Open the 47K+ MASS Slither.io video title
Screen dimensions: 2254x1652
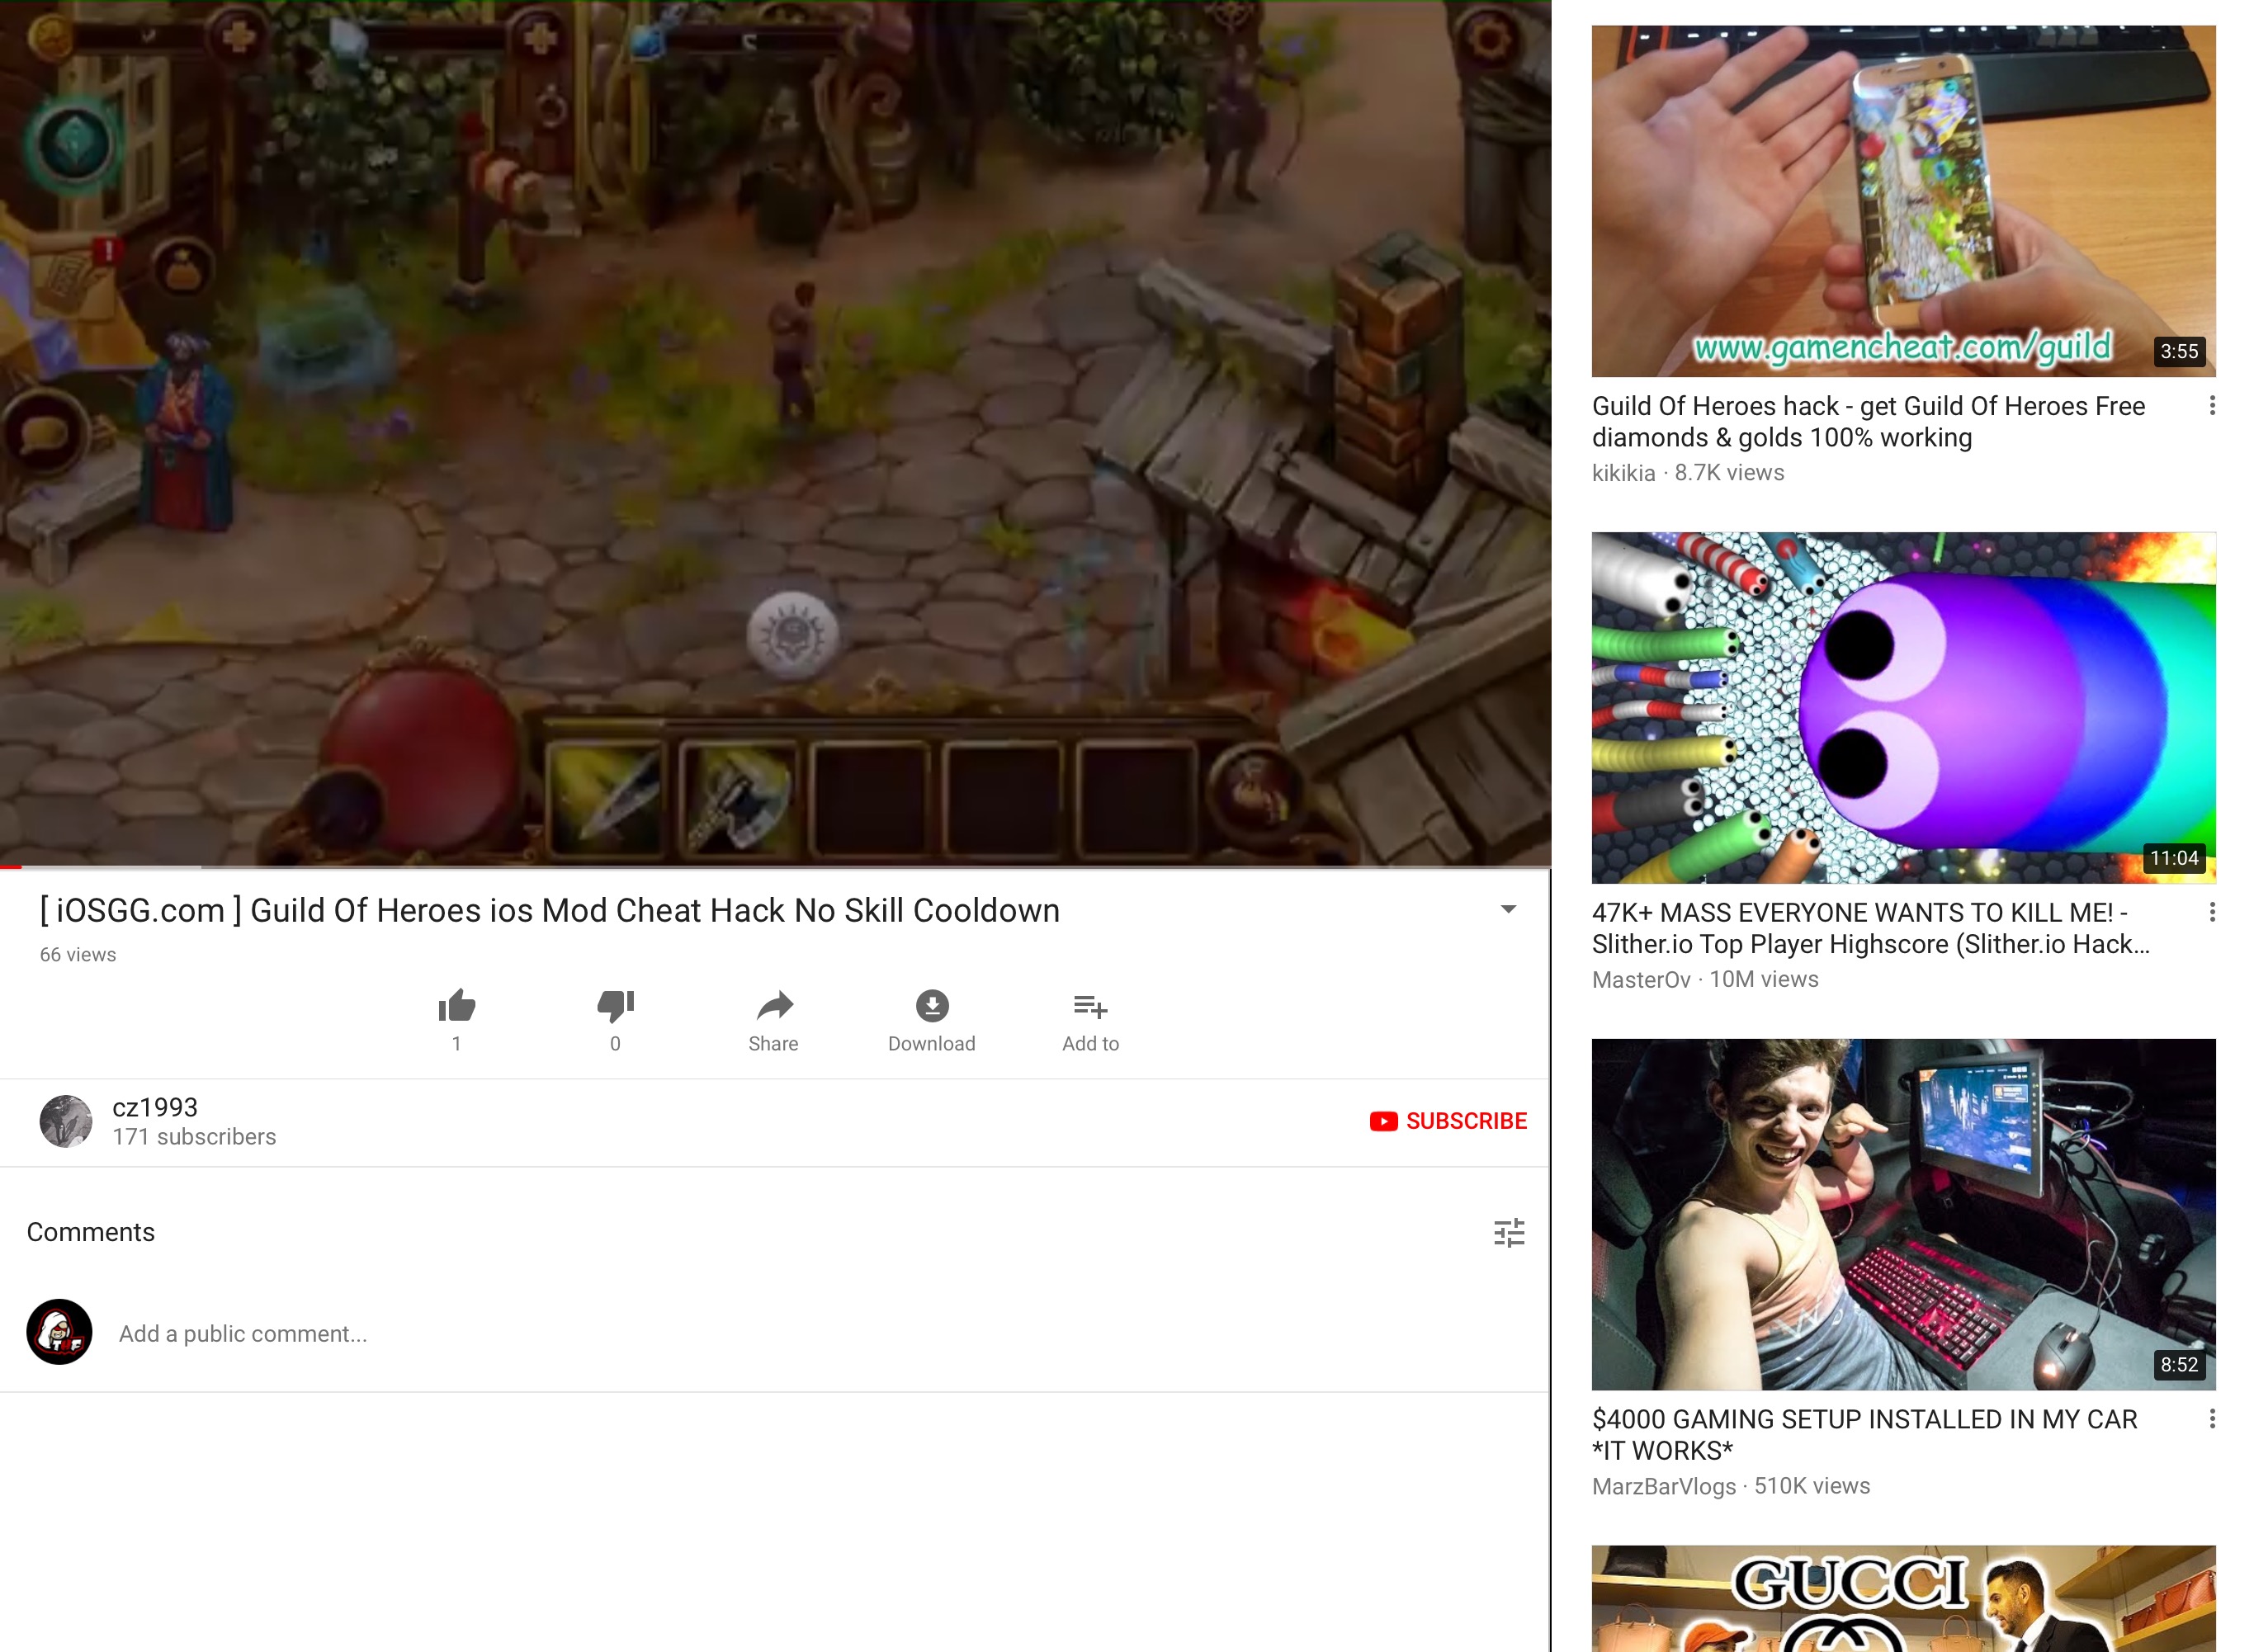coord(1870,928)
